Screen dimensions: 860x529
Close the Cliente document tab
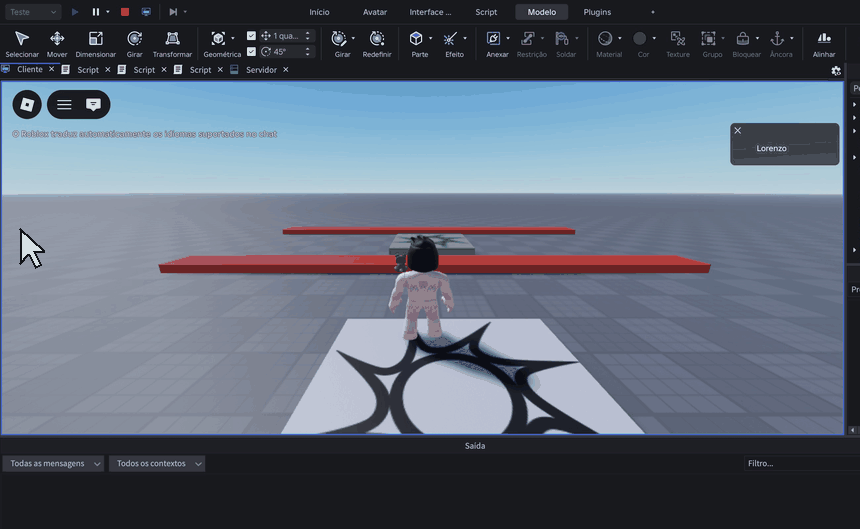click(52, 69)
